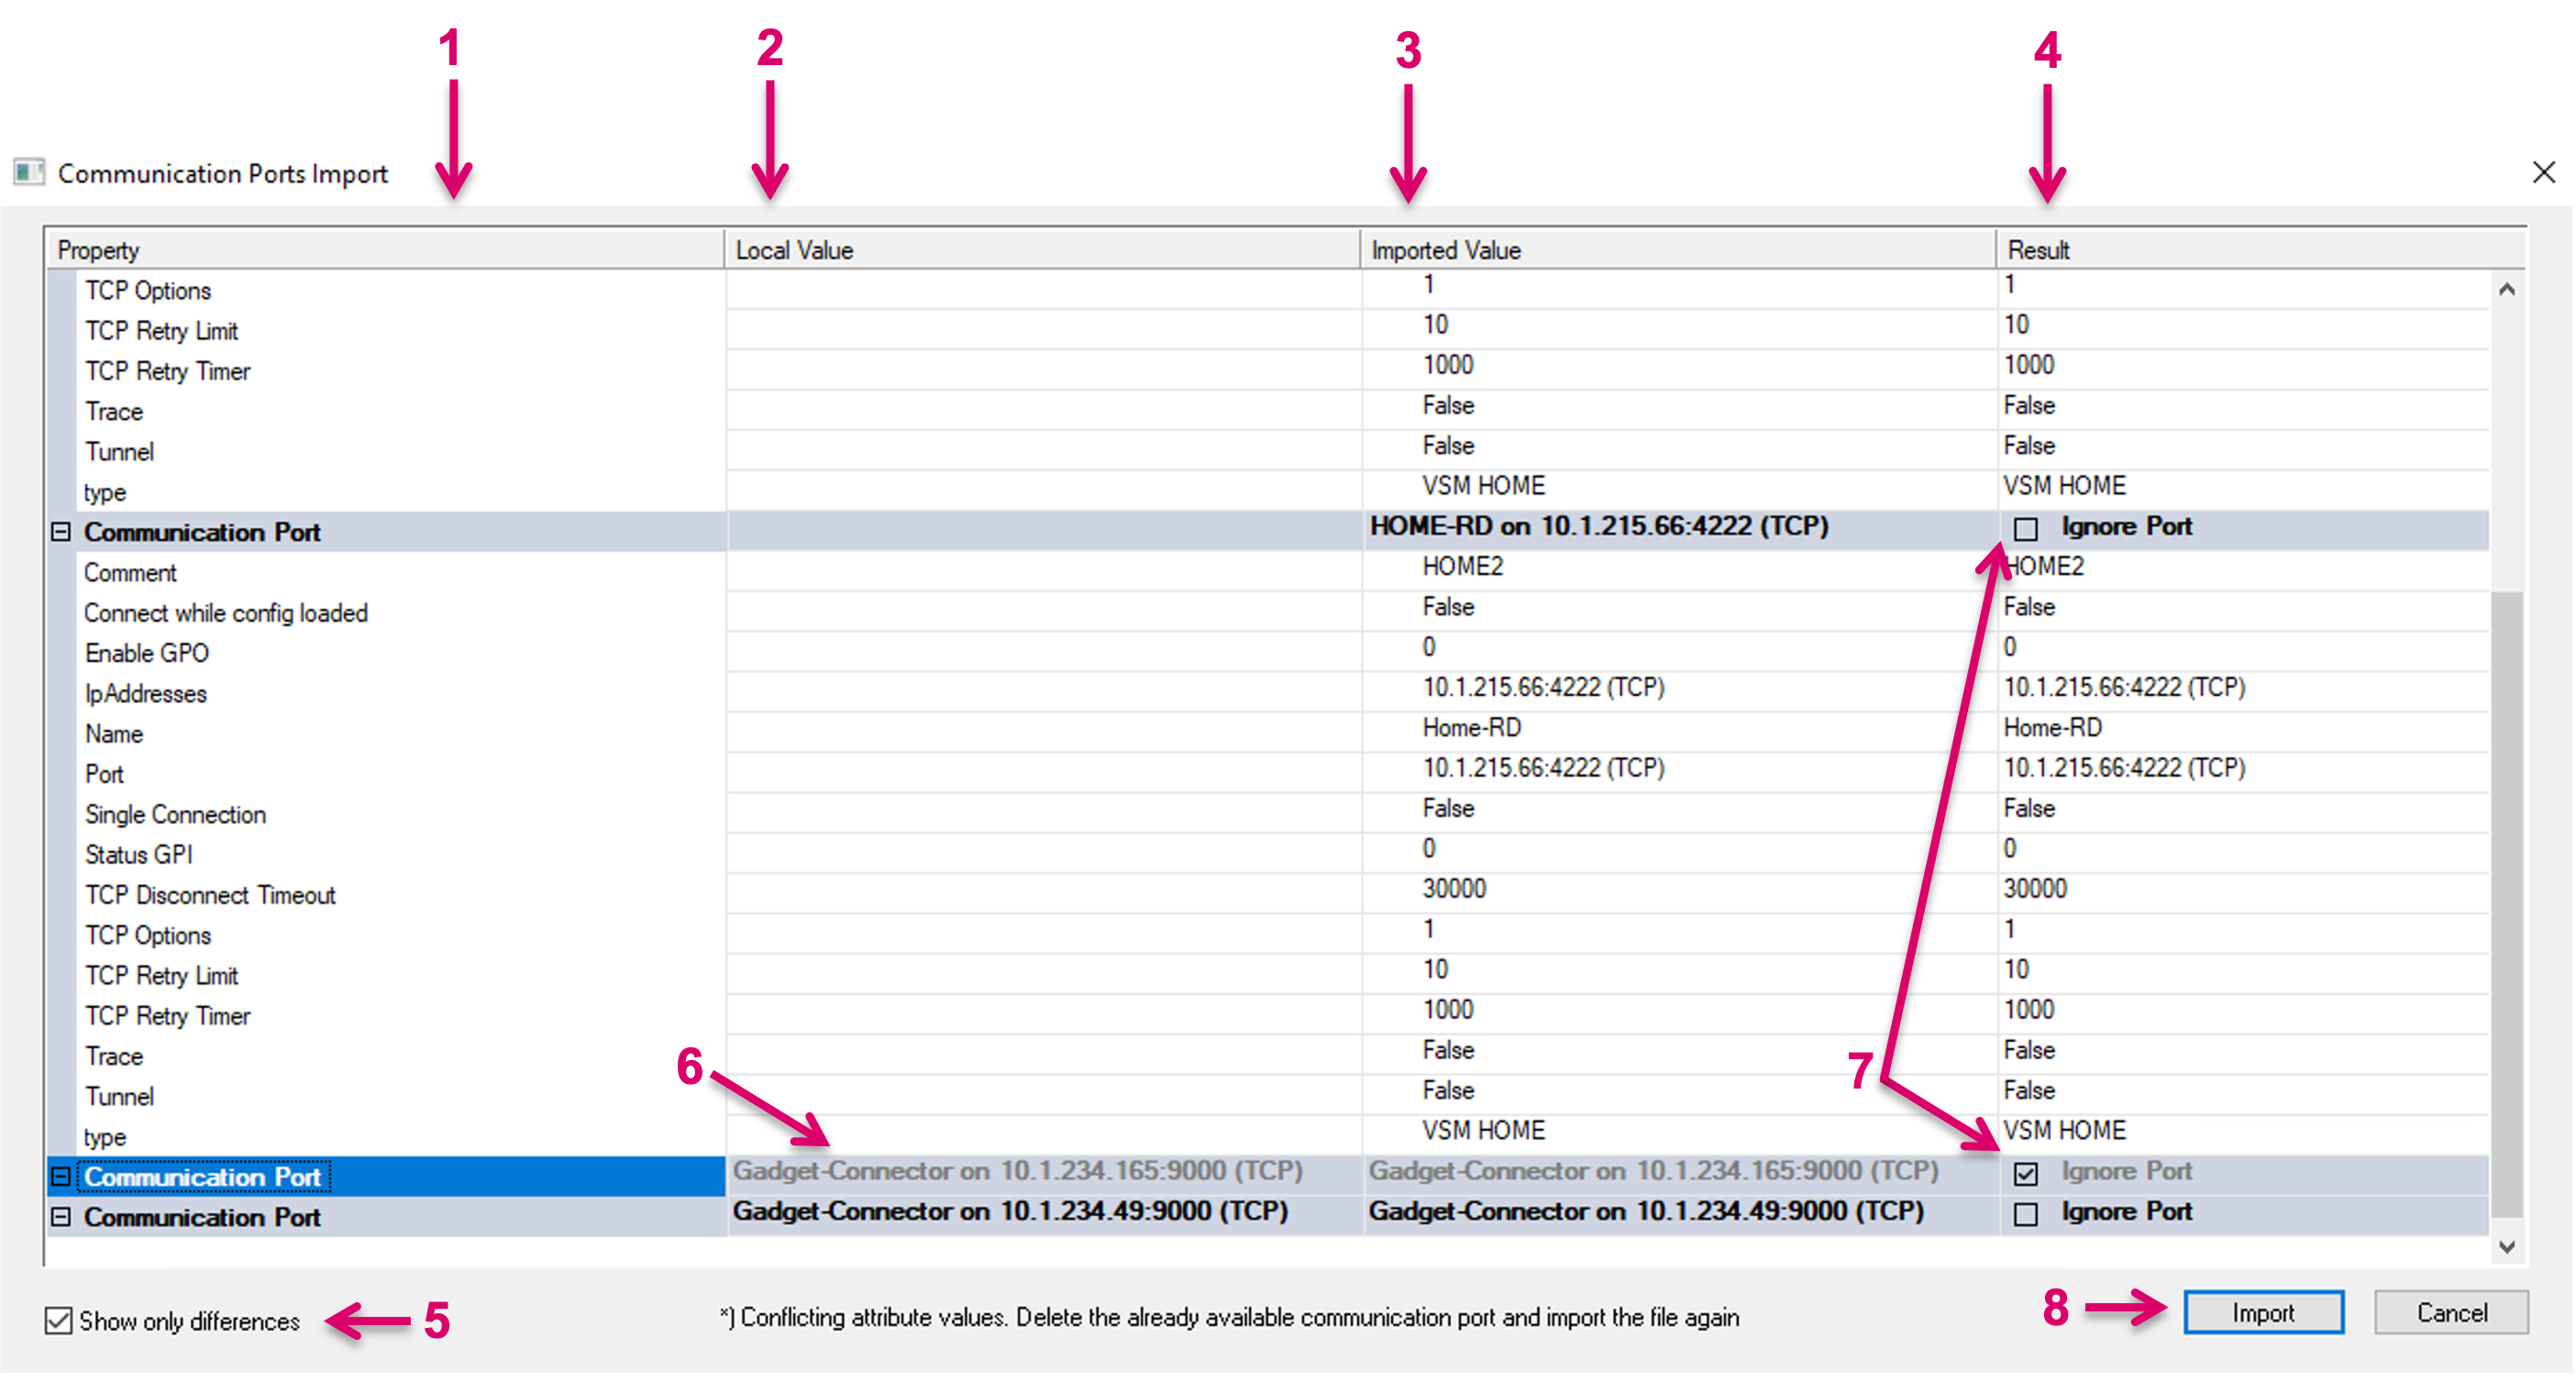Collapse the HOME-RD Communication Port group
This screenshot has height=1382, width=2576.
61,532
